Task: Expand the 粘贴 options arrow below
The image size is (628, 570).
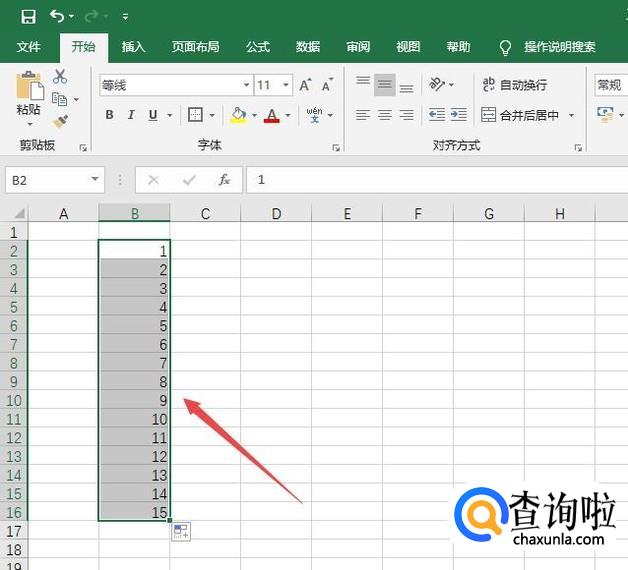Action: [x=30, y=124]
